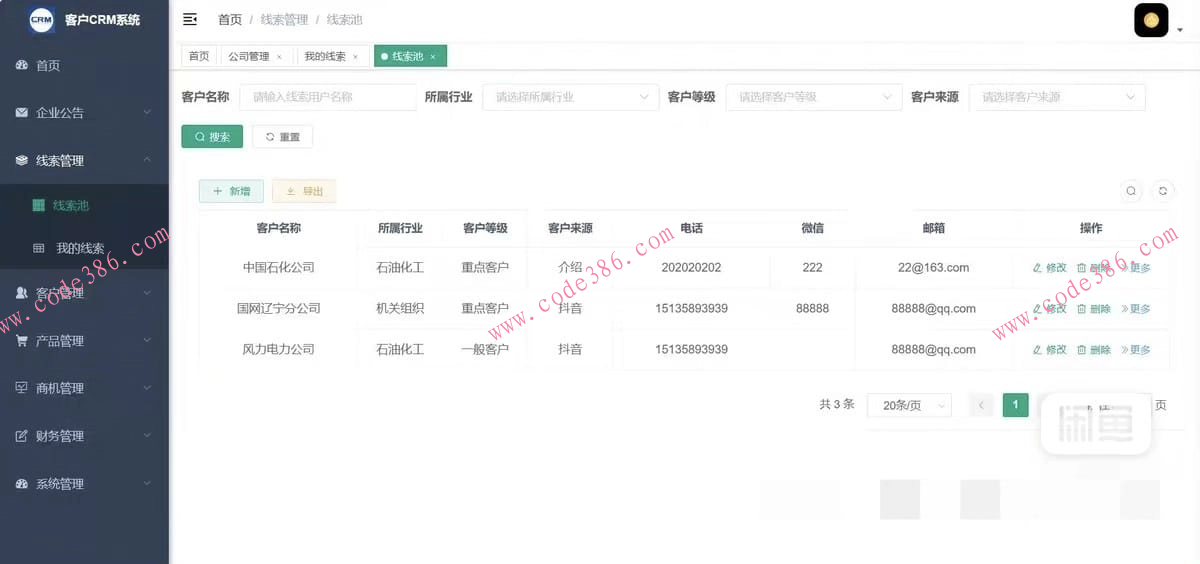
Task: Click the email 22@163.com
Action: [933, 268]
